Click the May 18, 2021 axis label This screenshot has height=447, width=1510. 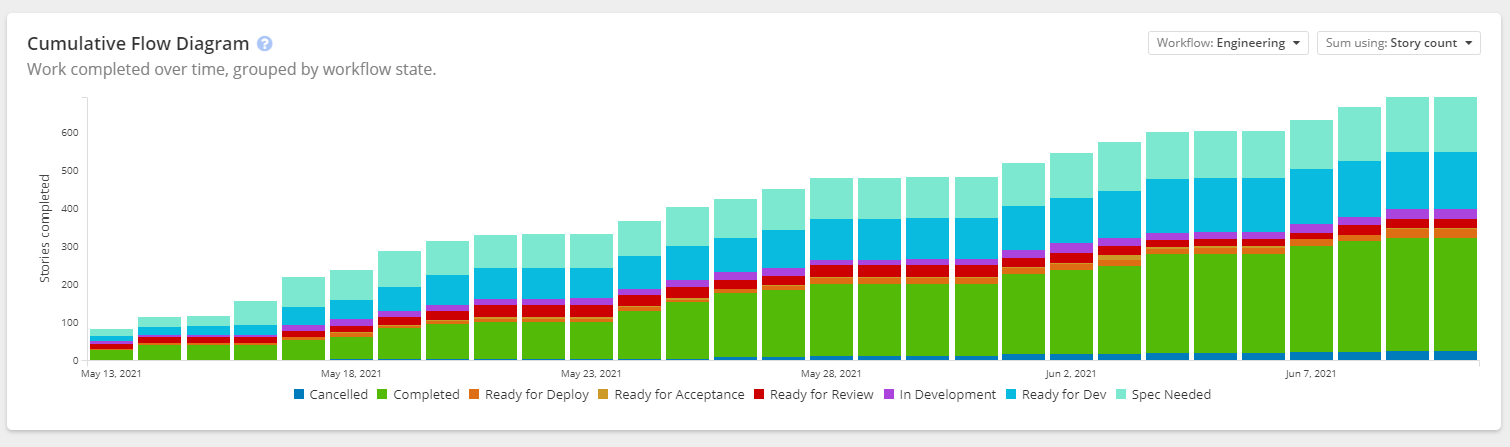coord(350,374)
